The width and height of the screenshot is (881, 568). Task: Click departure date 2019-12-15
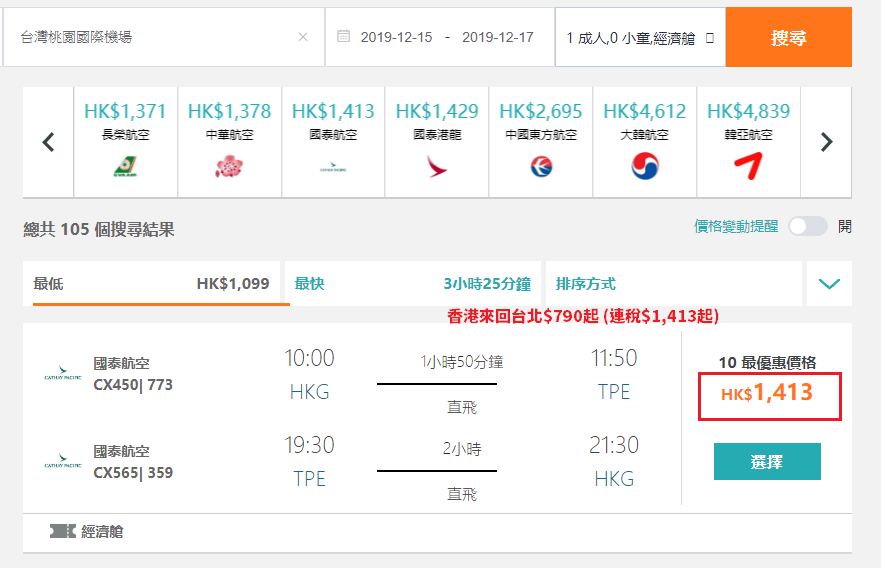[396, 37]
